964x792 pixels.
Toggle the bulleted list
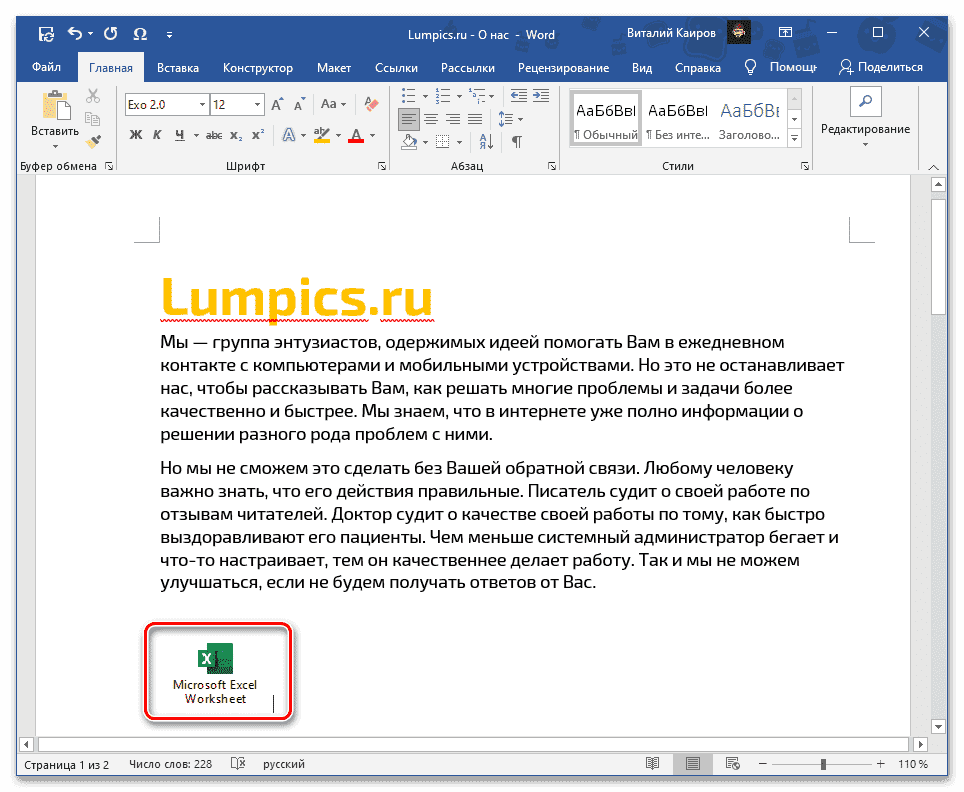pos(408,95)
